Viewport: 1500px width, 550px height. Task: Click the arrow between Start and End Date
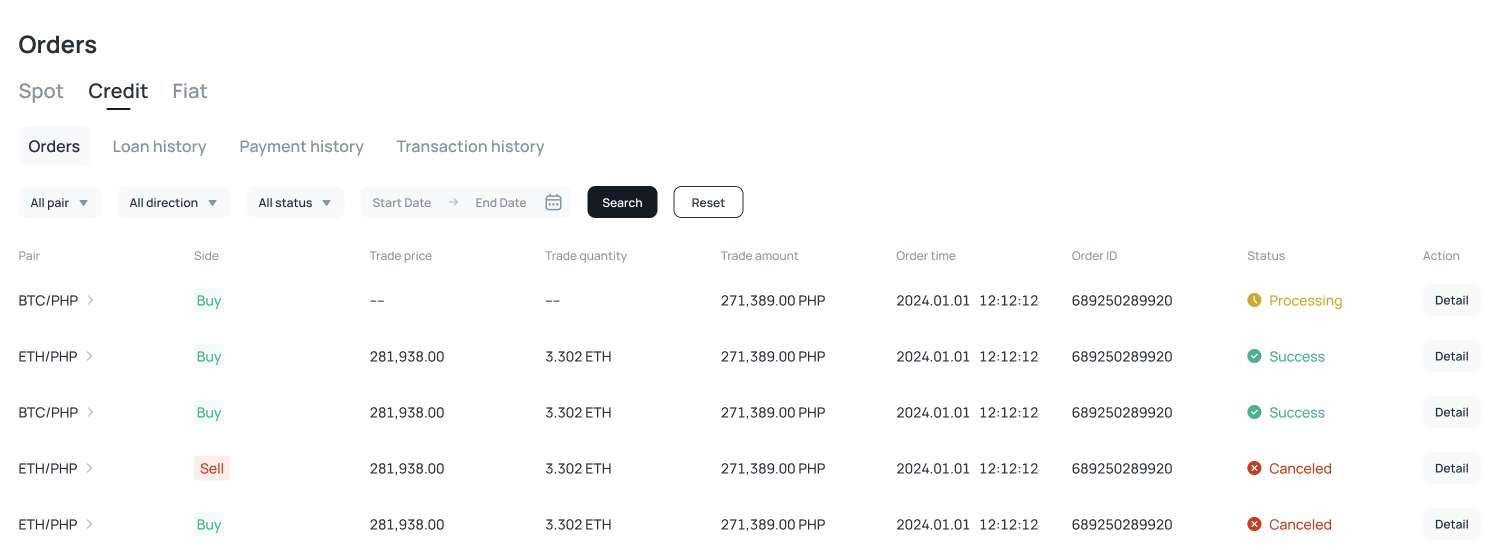tap(453, 202)
